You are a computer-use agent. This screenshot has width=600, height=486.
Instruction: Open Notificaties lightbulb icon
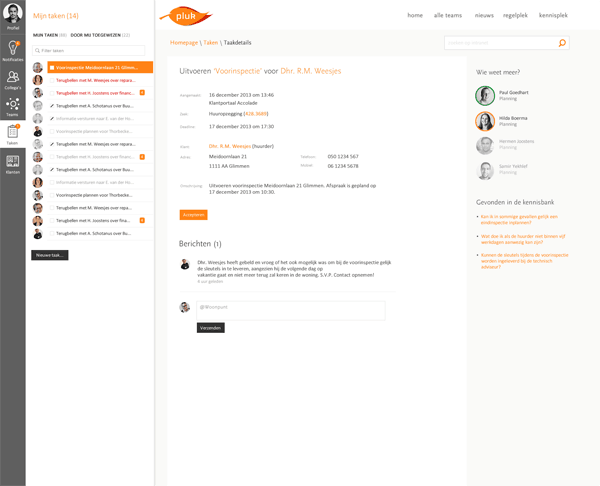click(13, 51)
